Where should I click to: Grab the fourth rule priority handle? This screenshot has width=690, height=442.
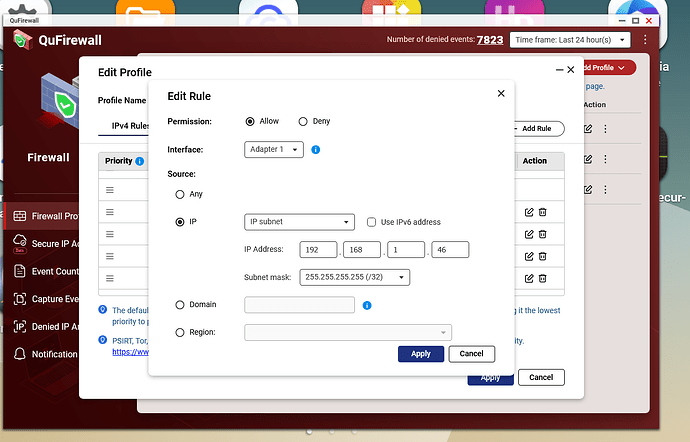click(x=110, y=256)
